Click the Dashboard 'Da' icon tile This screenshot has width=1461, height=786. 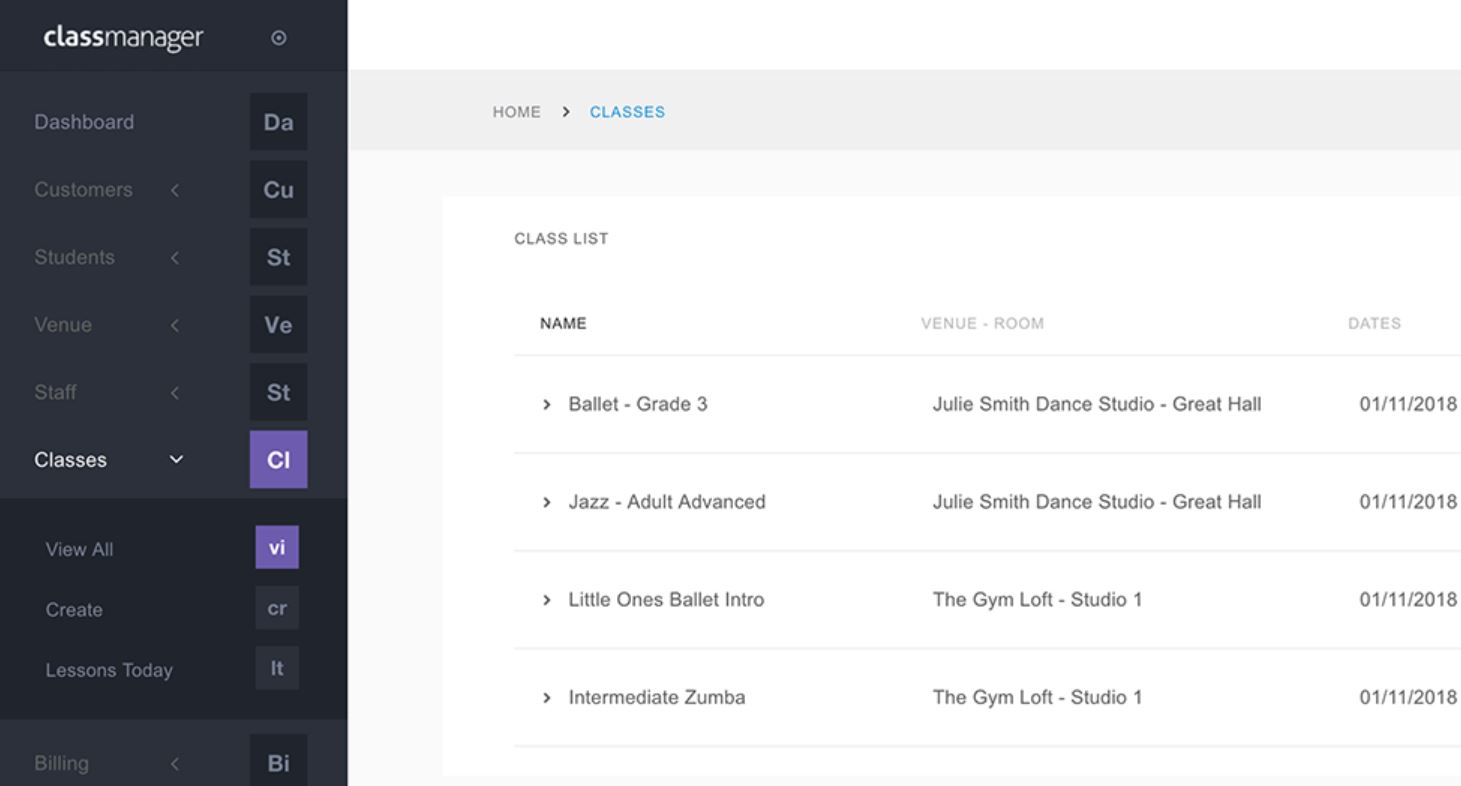(278, 122)
